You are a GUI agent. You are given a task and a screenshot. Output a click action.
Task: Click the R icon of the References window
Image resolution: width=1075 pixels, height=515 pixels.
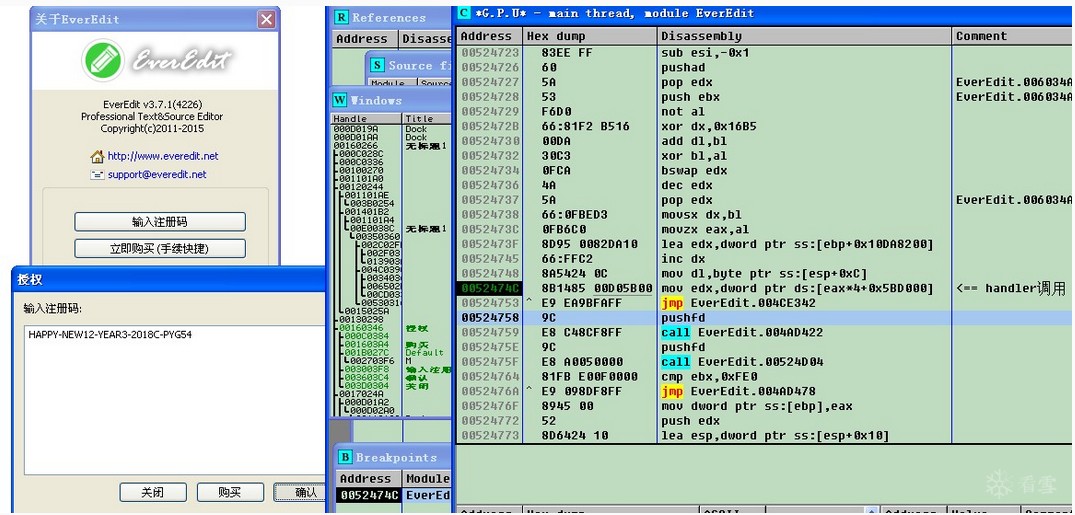click(x=341, y=17)
